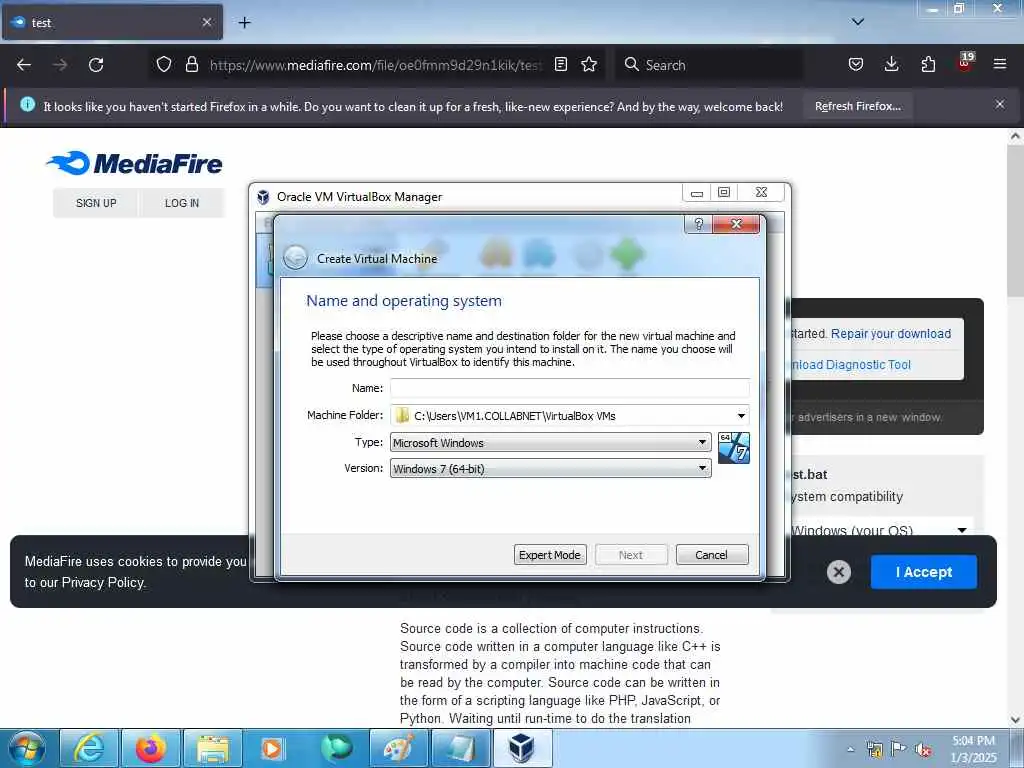The width and height of the screenshot is (1024, 768).
Task: Click the greyed-out Next button
Action: pos(631,554)
